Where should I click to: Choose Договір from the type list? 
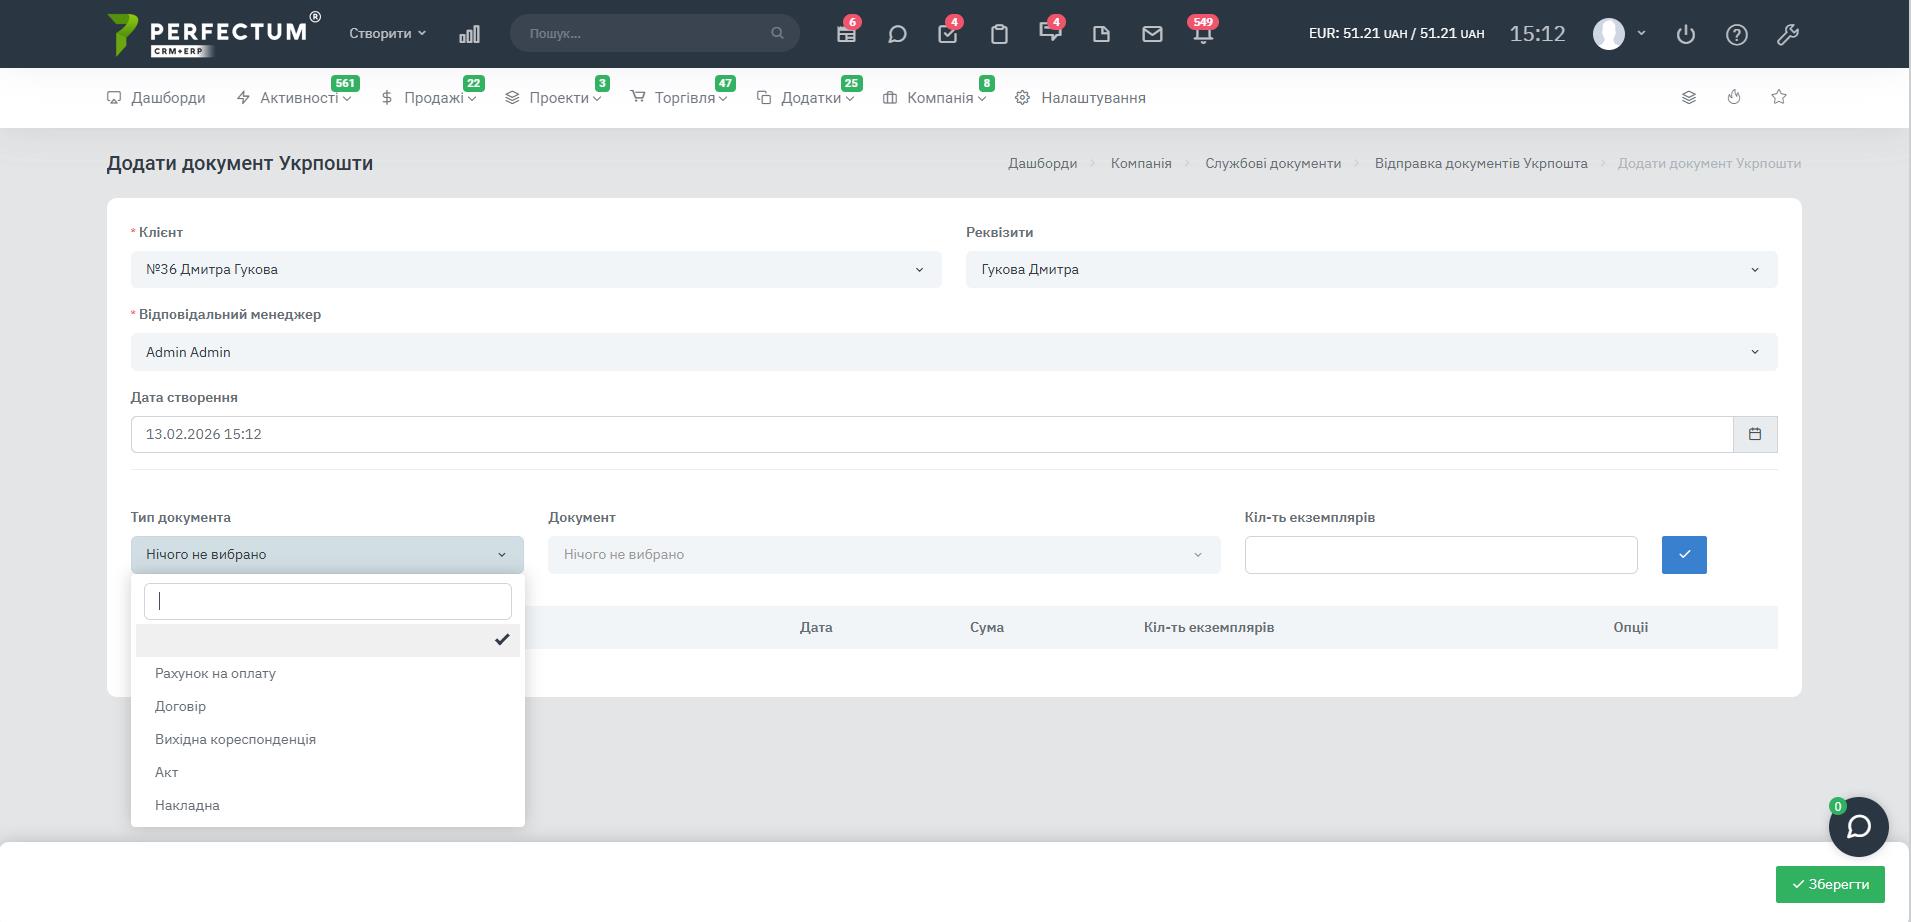click(181, 706)
